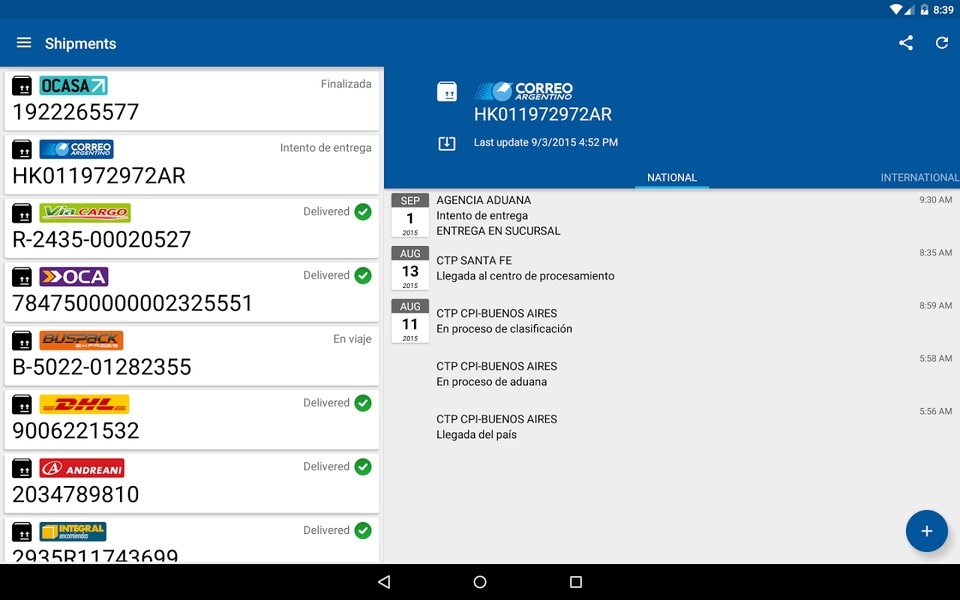Open shipment 1922265577
The width and height of the screenshot is (960, 600).
point(192,100)
